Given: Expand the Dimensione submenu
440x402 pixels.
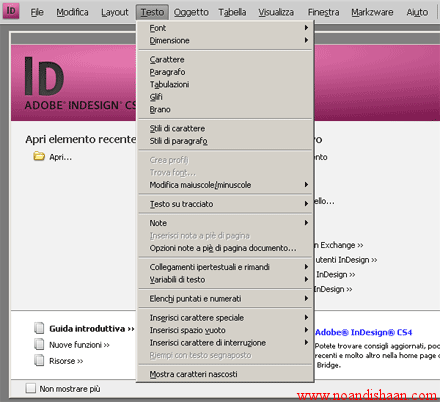Looking at the screenshot, I should pos(225,40).
